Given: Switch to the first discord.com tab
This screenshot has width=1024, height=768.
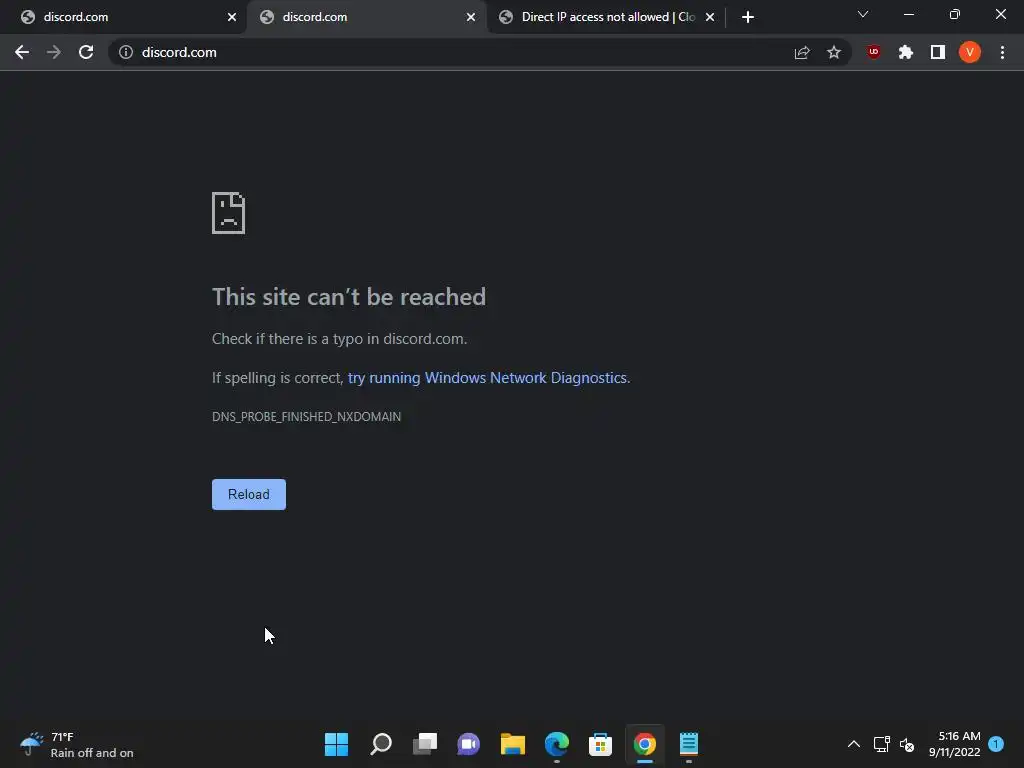Looking at the screenshot, I should [x=124, y=17].
